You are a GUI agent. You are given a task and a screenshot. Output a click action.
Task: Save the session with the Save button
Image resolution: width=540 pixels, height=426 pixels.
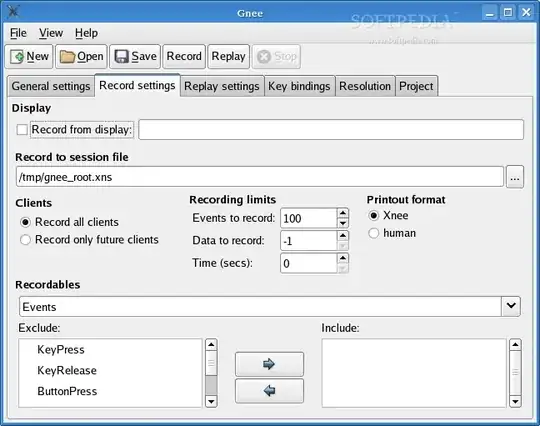135,56
